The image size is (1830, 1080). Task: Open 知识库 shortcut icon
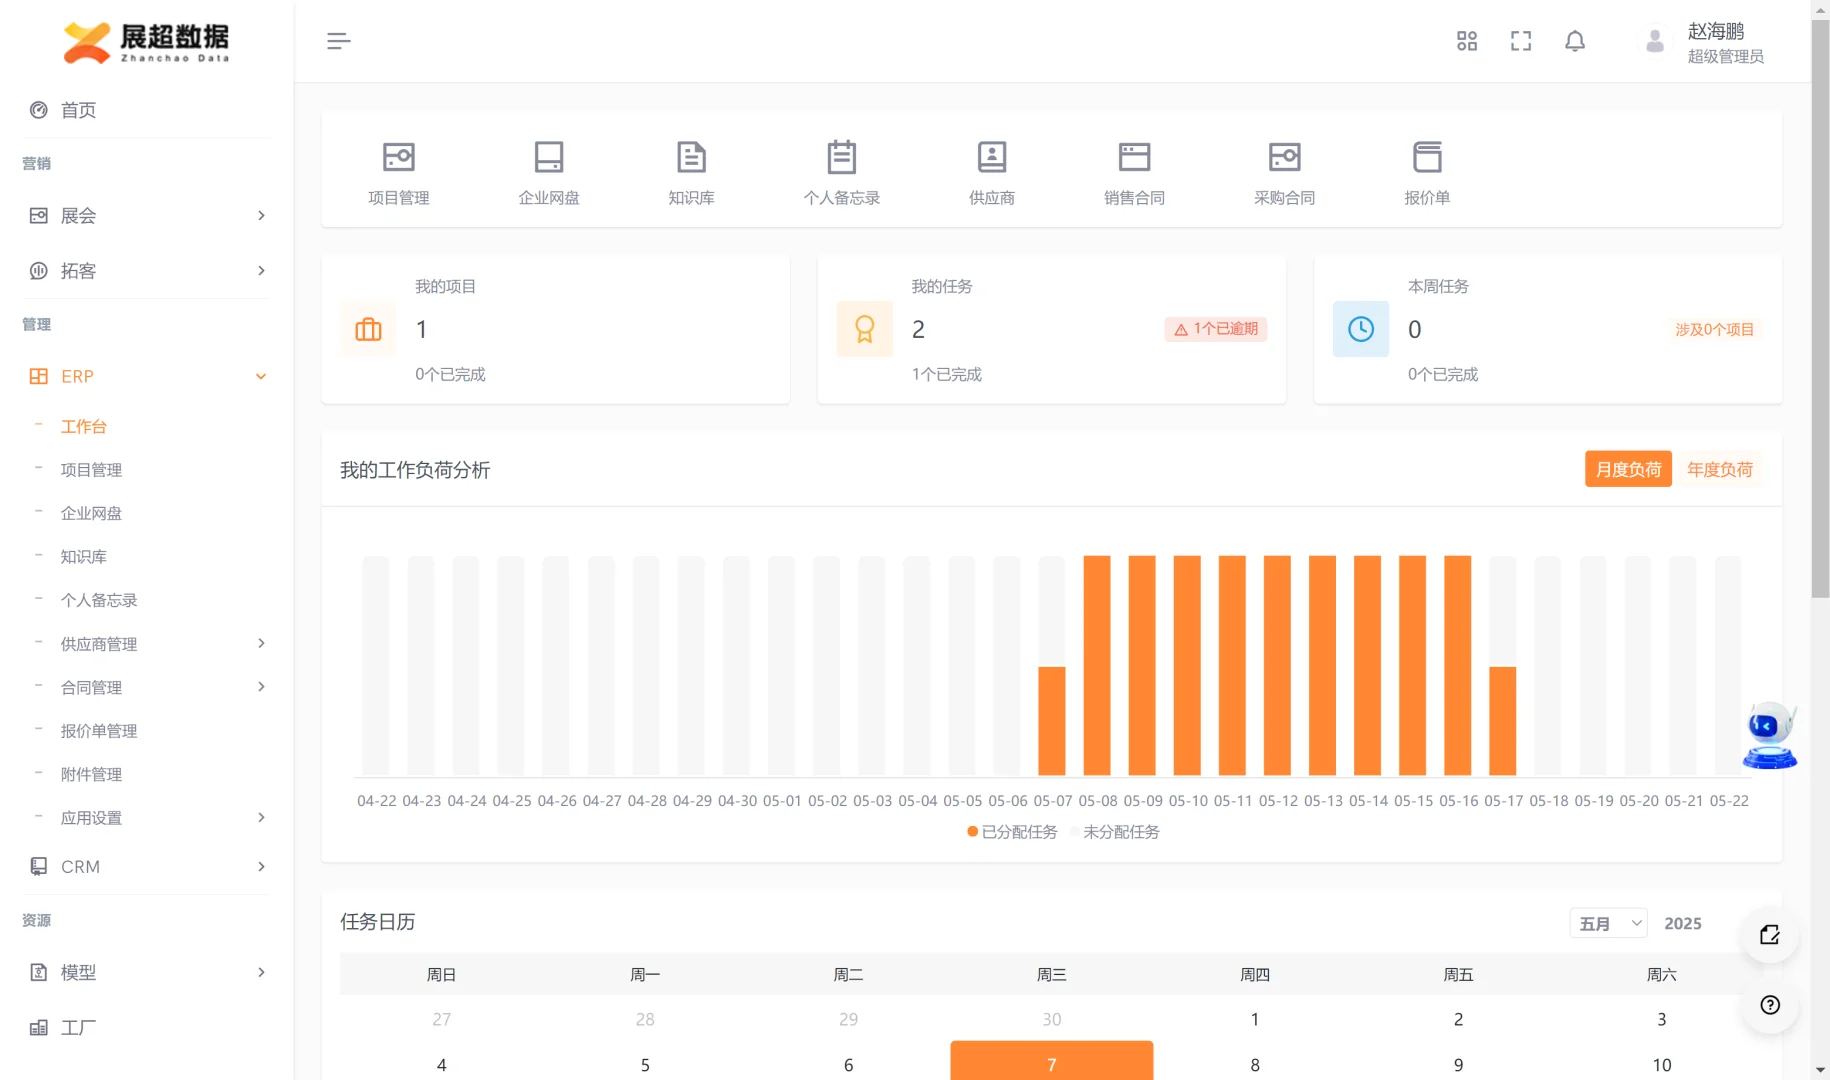(691, 157)
